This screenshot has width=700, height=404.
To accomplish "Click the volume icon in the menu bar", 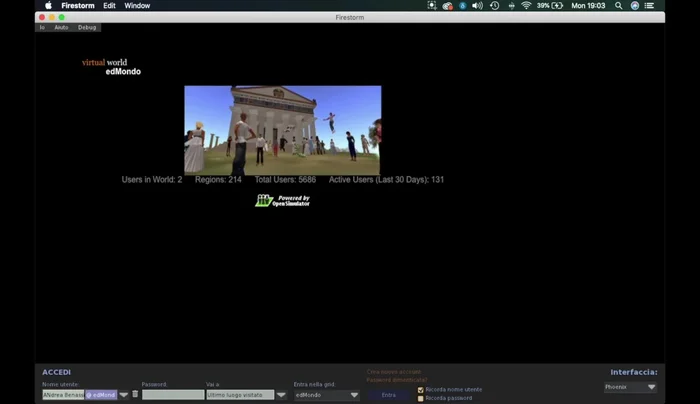I will click(477, 6).
